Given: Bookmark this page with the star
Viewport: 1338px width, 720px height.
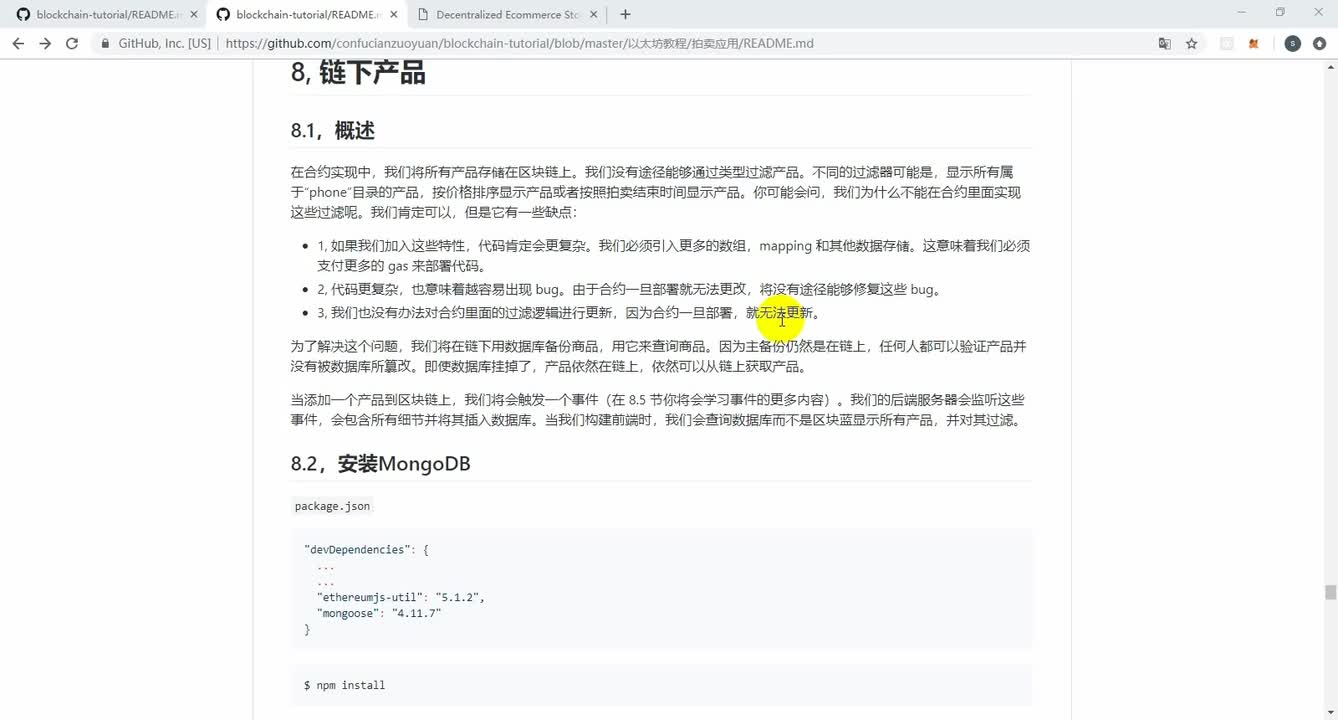Looking at the screenshot, I should tap(1192, 44).
